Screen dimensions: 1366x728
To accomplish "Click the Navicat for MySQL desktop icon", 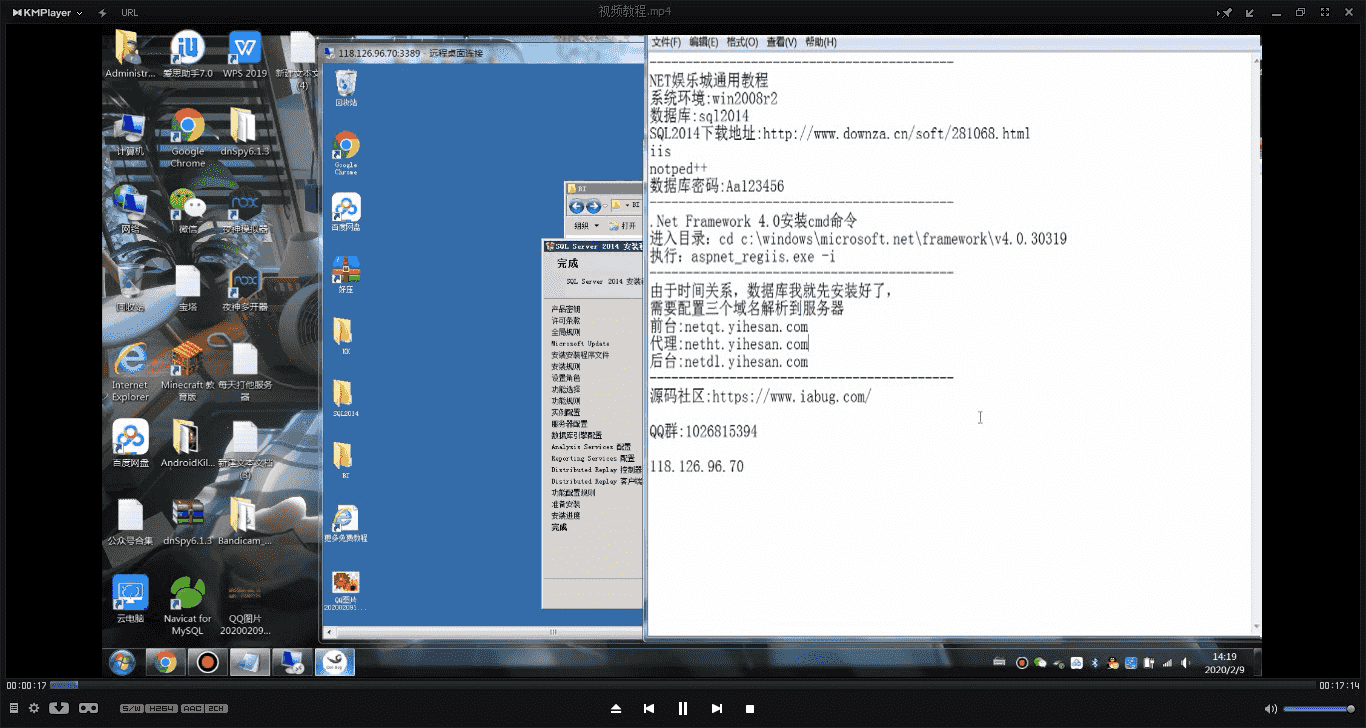I will 187,605.
